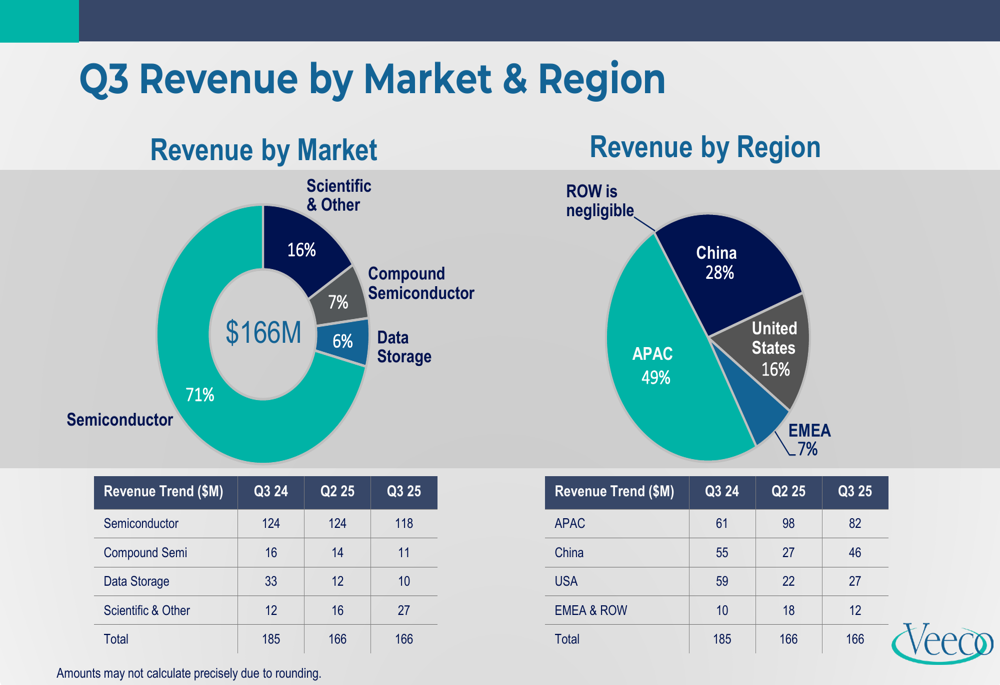Select the Q2 25 column header in region table
1000x685 pixels.
[x=788, y=491]
